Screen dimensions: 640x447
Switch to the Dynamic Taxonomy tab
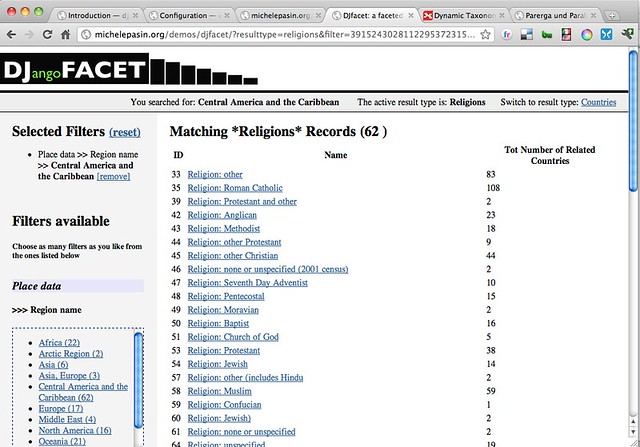[463, 16]
